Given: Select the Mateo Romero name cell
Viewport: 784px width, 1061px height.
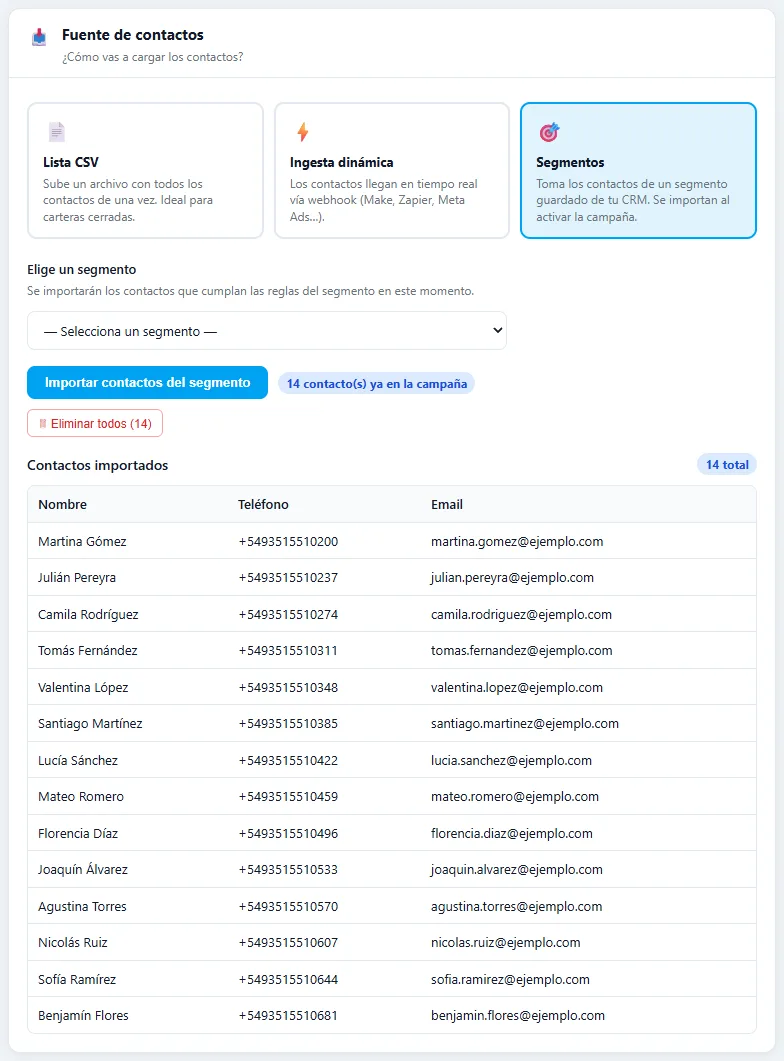Looking at the screenshot, I should [81, 797].
